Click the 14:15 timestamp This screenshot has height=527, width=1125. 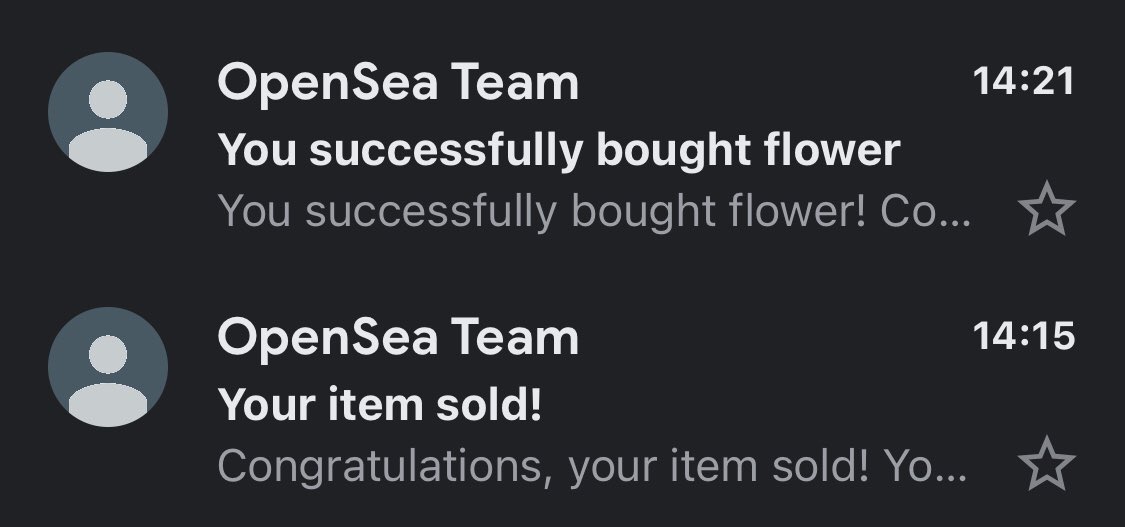pyautogui.click(x=1023, y=336)
